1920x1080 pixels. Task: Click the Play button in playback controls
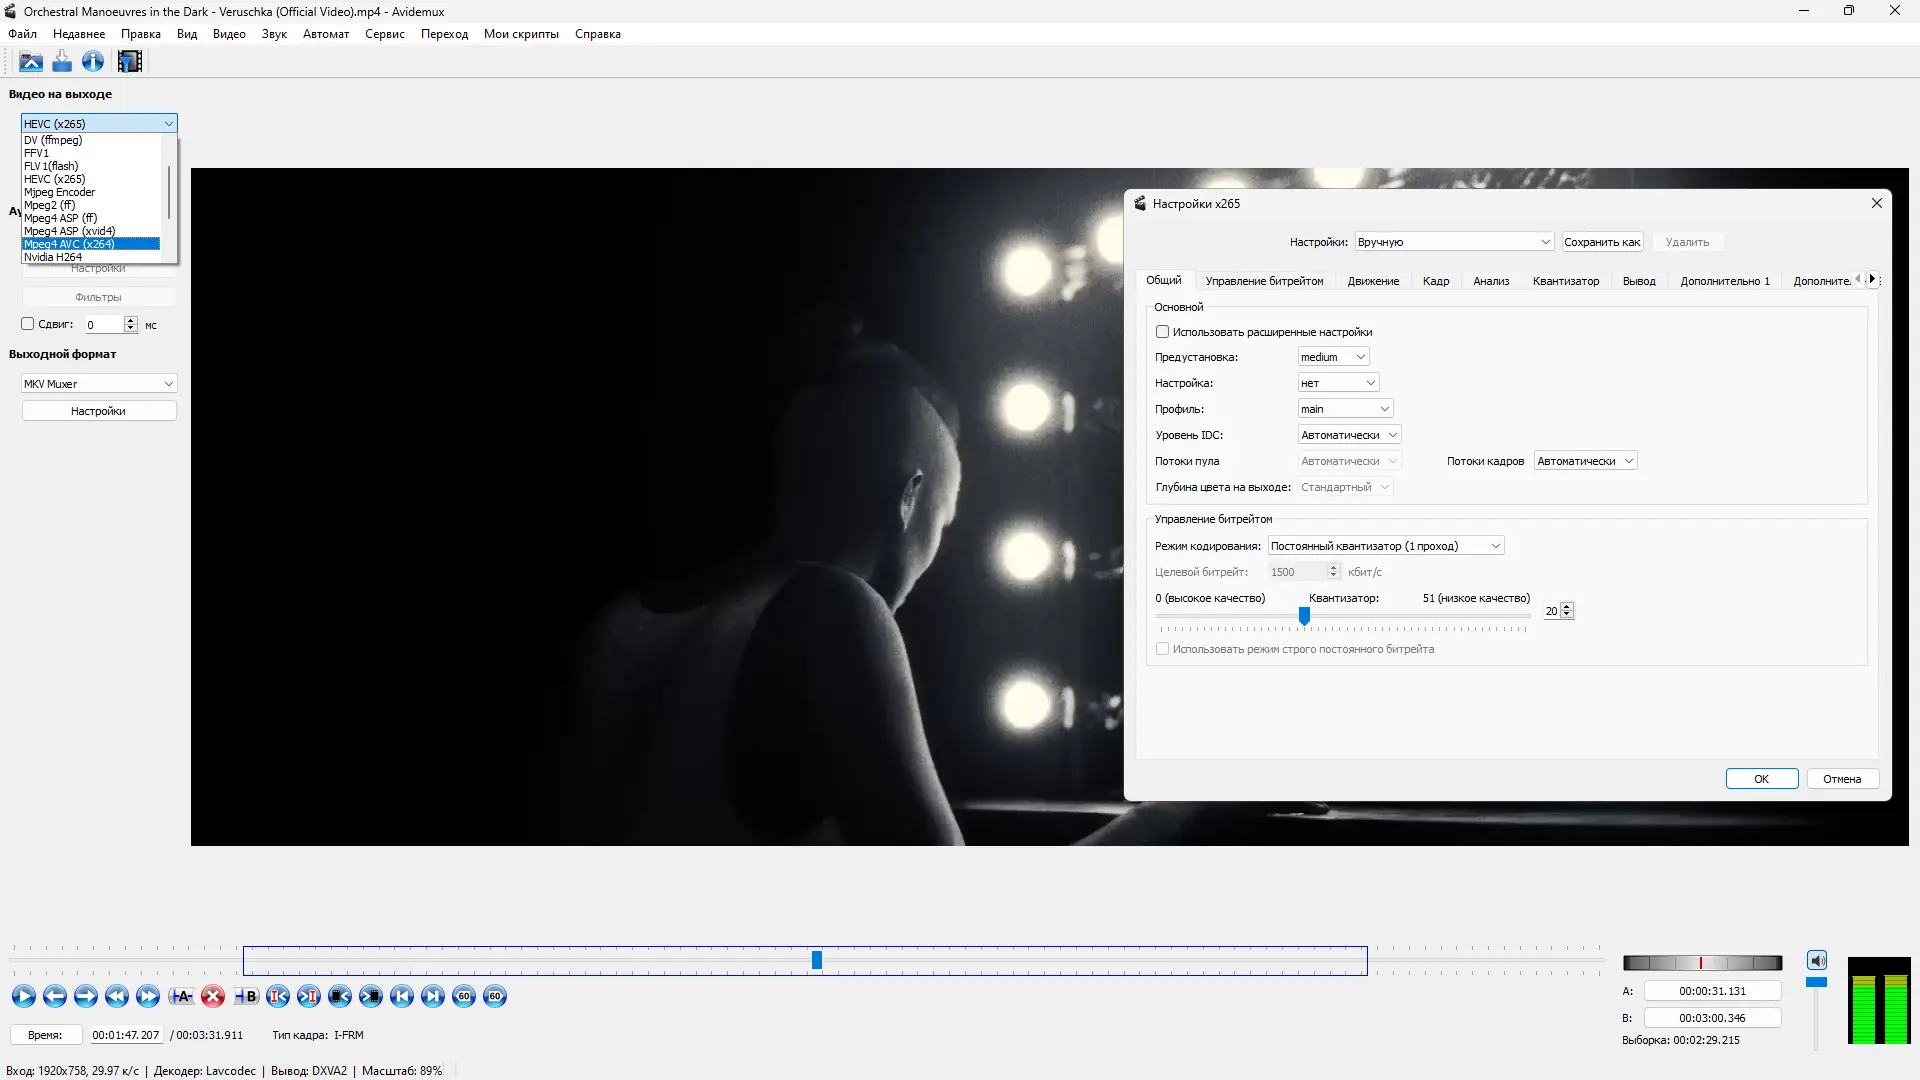(x=24, y=996)
